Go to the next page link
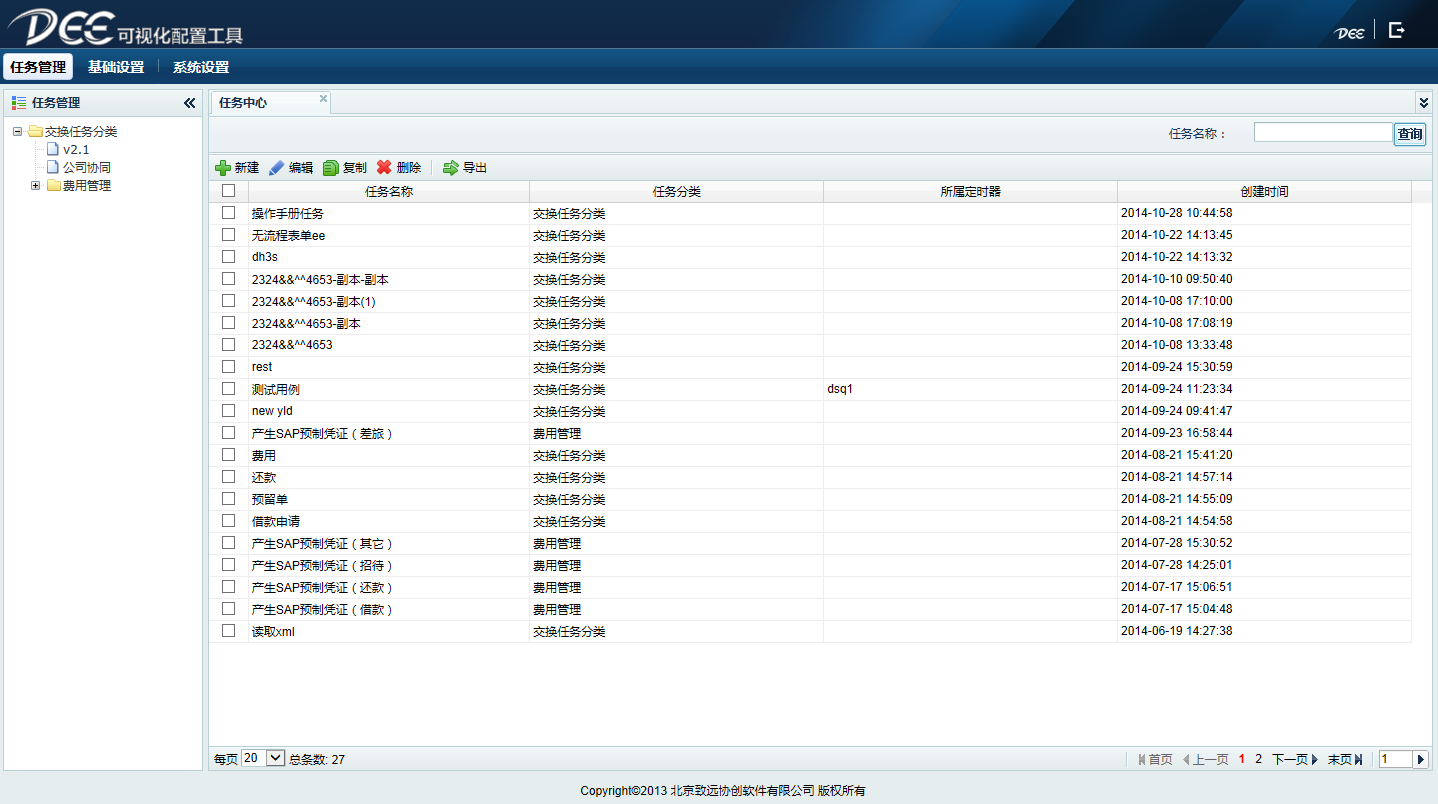Image resolution: width=1438 pixels, height=804 pixels. coord(1295,760)
